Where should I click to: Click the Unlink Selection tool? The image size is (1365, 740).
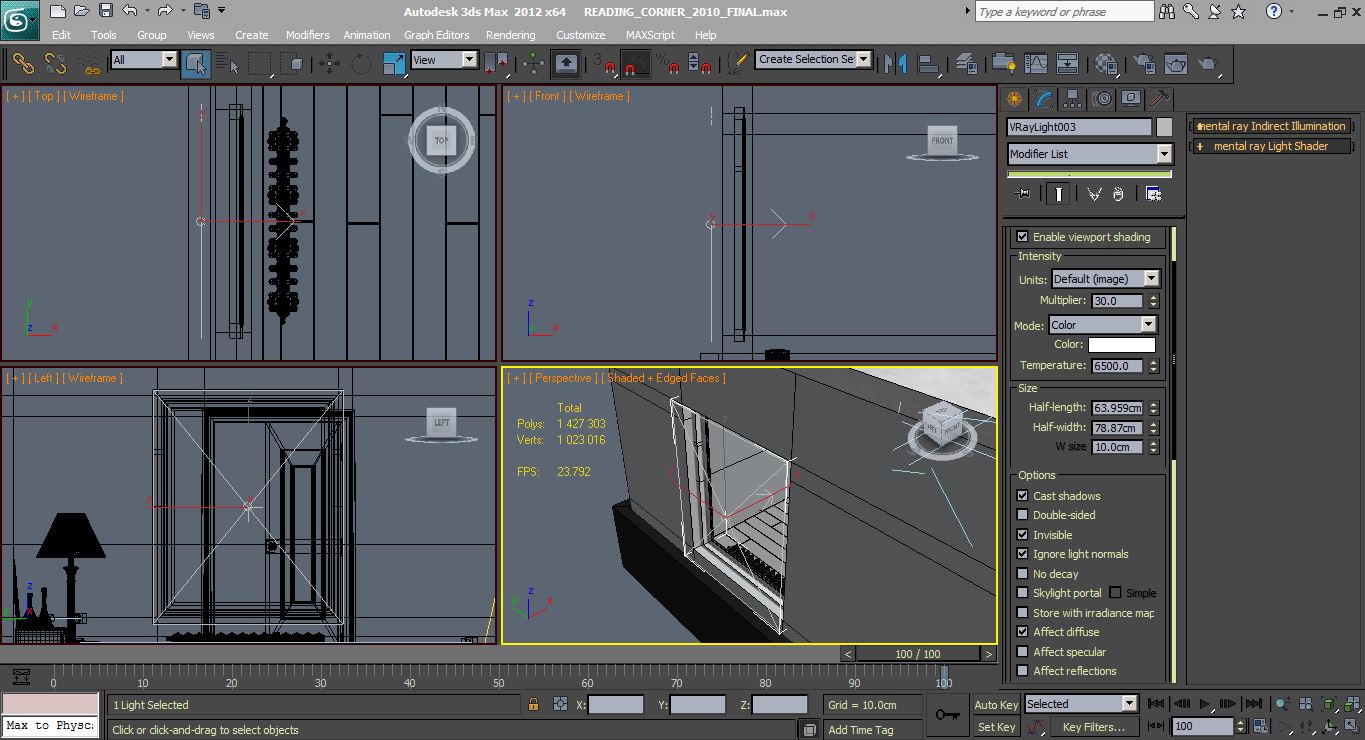click(x=56, y=64)
